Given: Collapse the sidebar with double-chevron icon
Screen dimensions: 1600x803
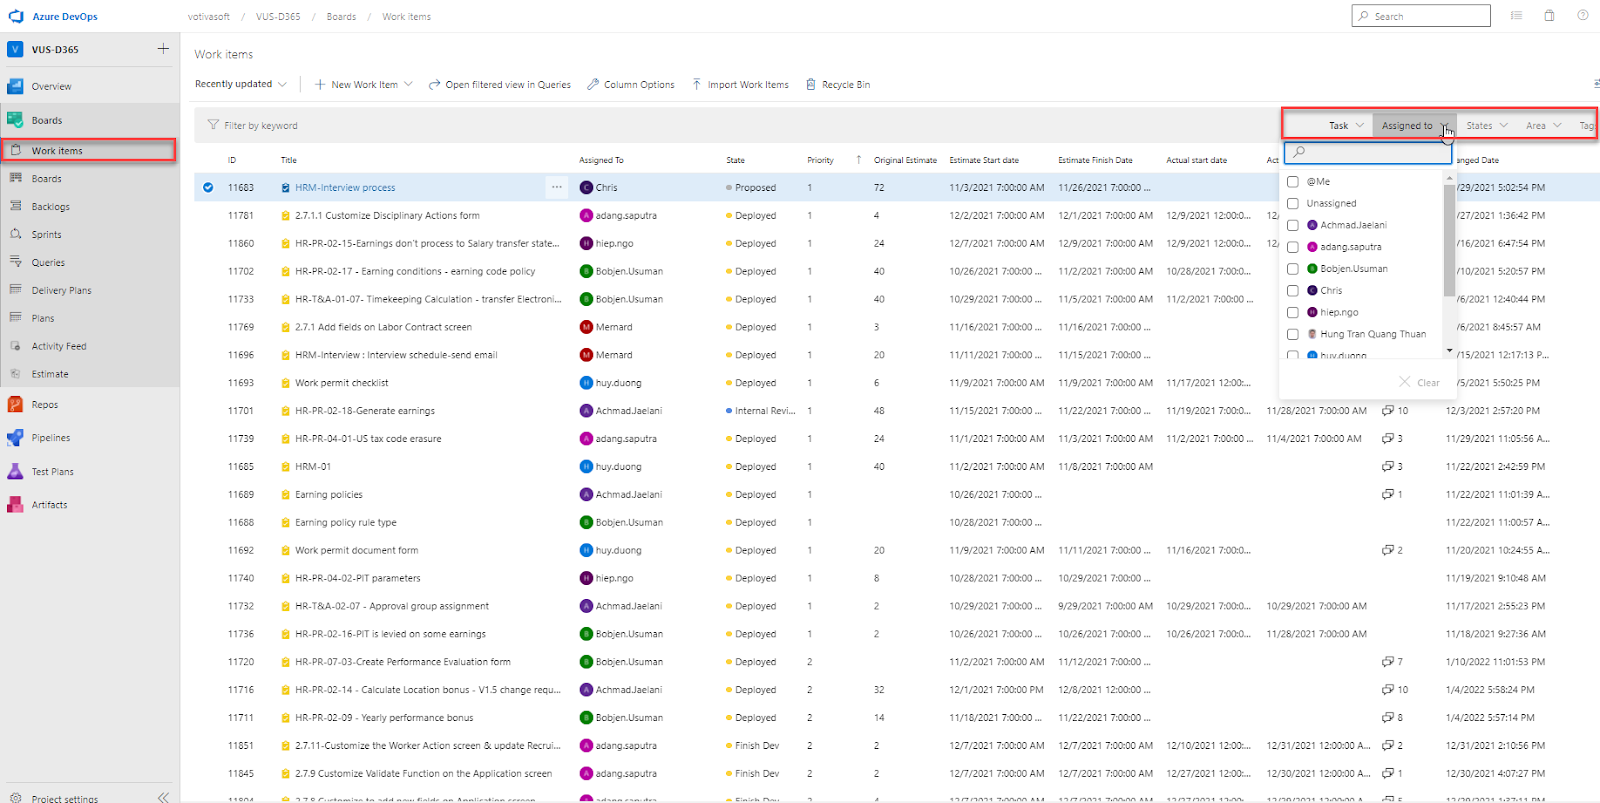Looking at the screenshot, I should 163,797.
